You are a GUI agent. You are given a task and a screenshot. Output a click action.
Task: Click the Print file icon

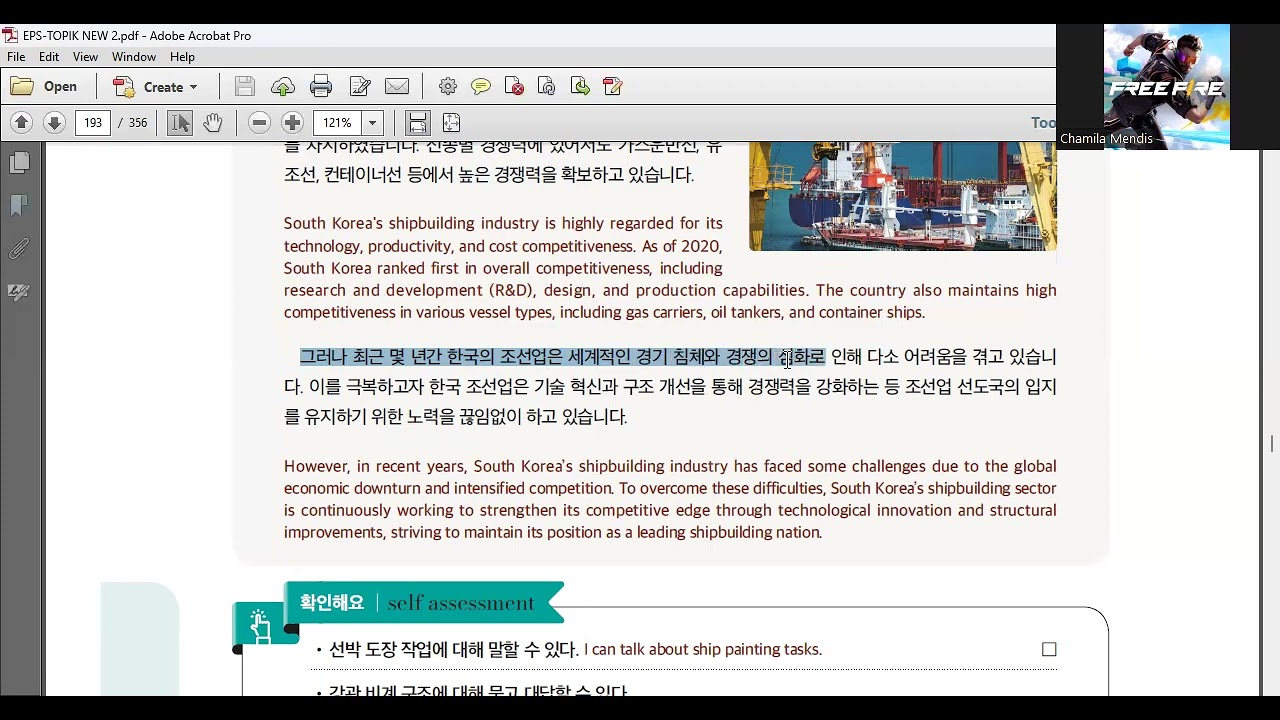[x=321, y=87]
